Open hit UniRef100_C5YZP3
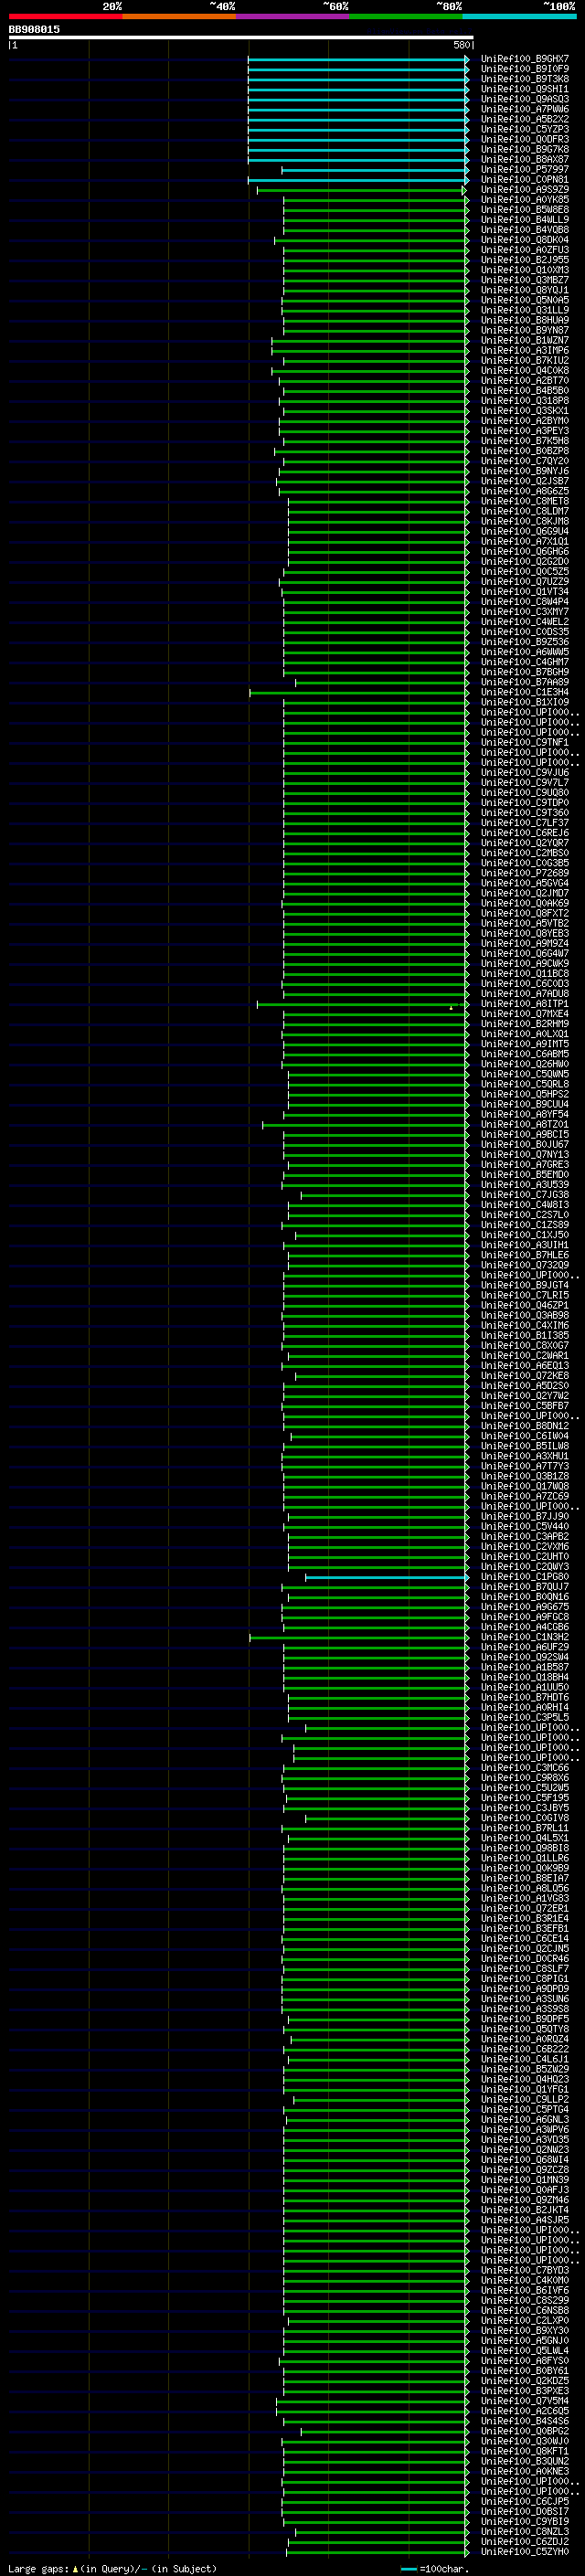This screenshot has height=2576, width=585. click(525, 129)
